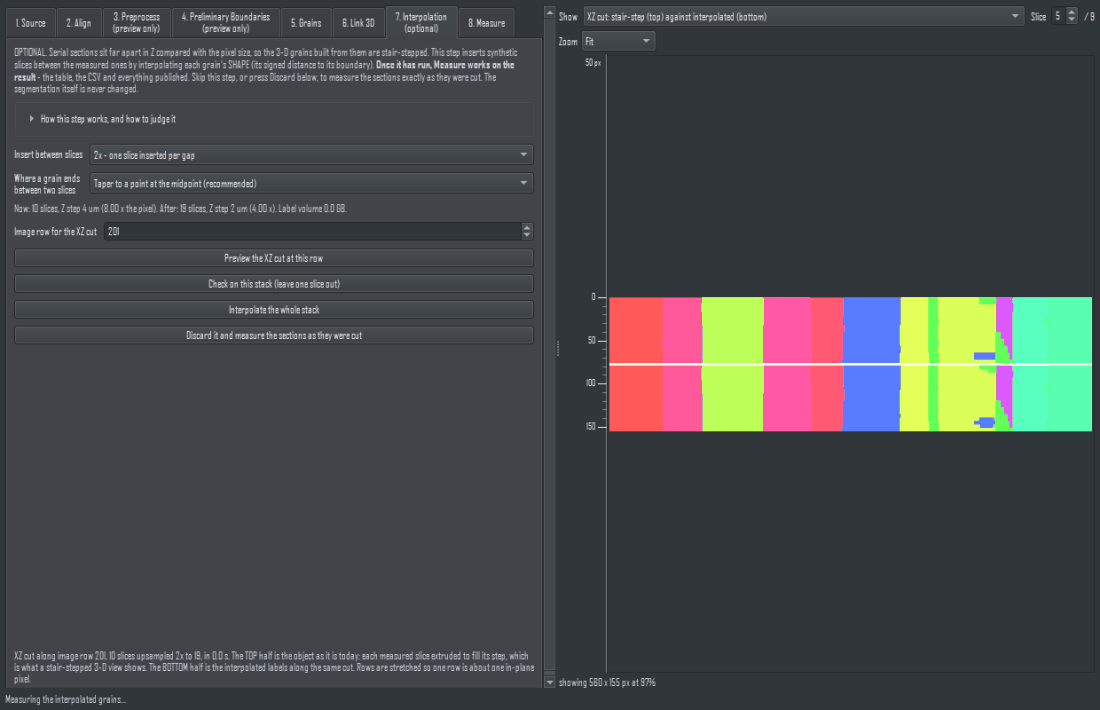Click 'Discard it and measure the sections' button
The image size is (1100, 710).
274,336
